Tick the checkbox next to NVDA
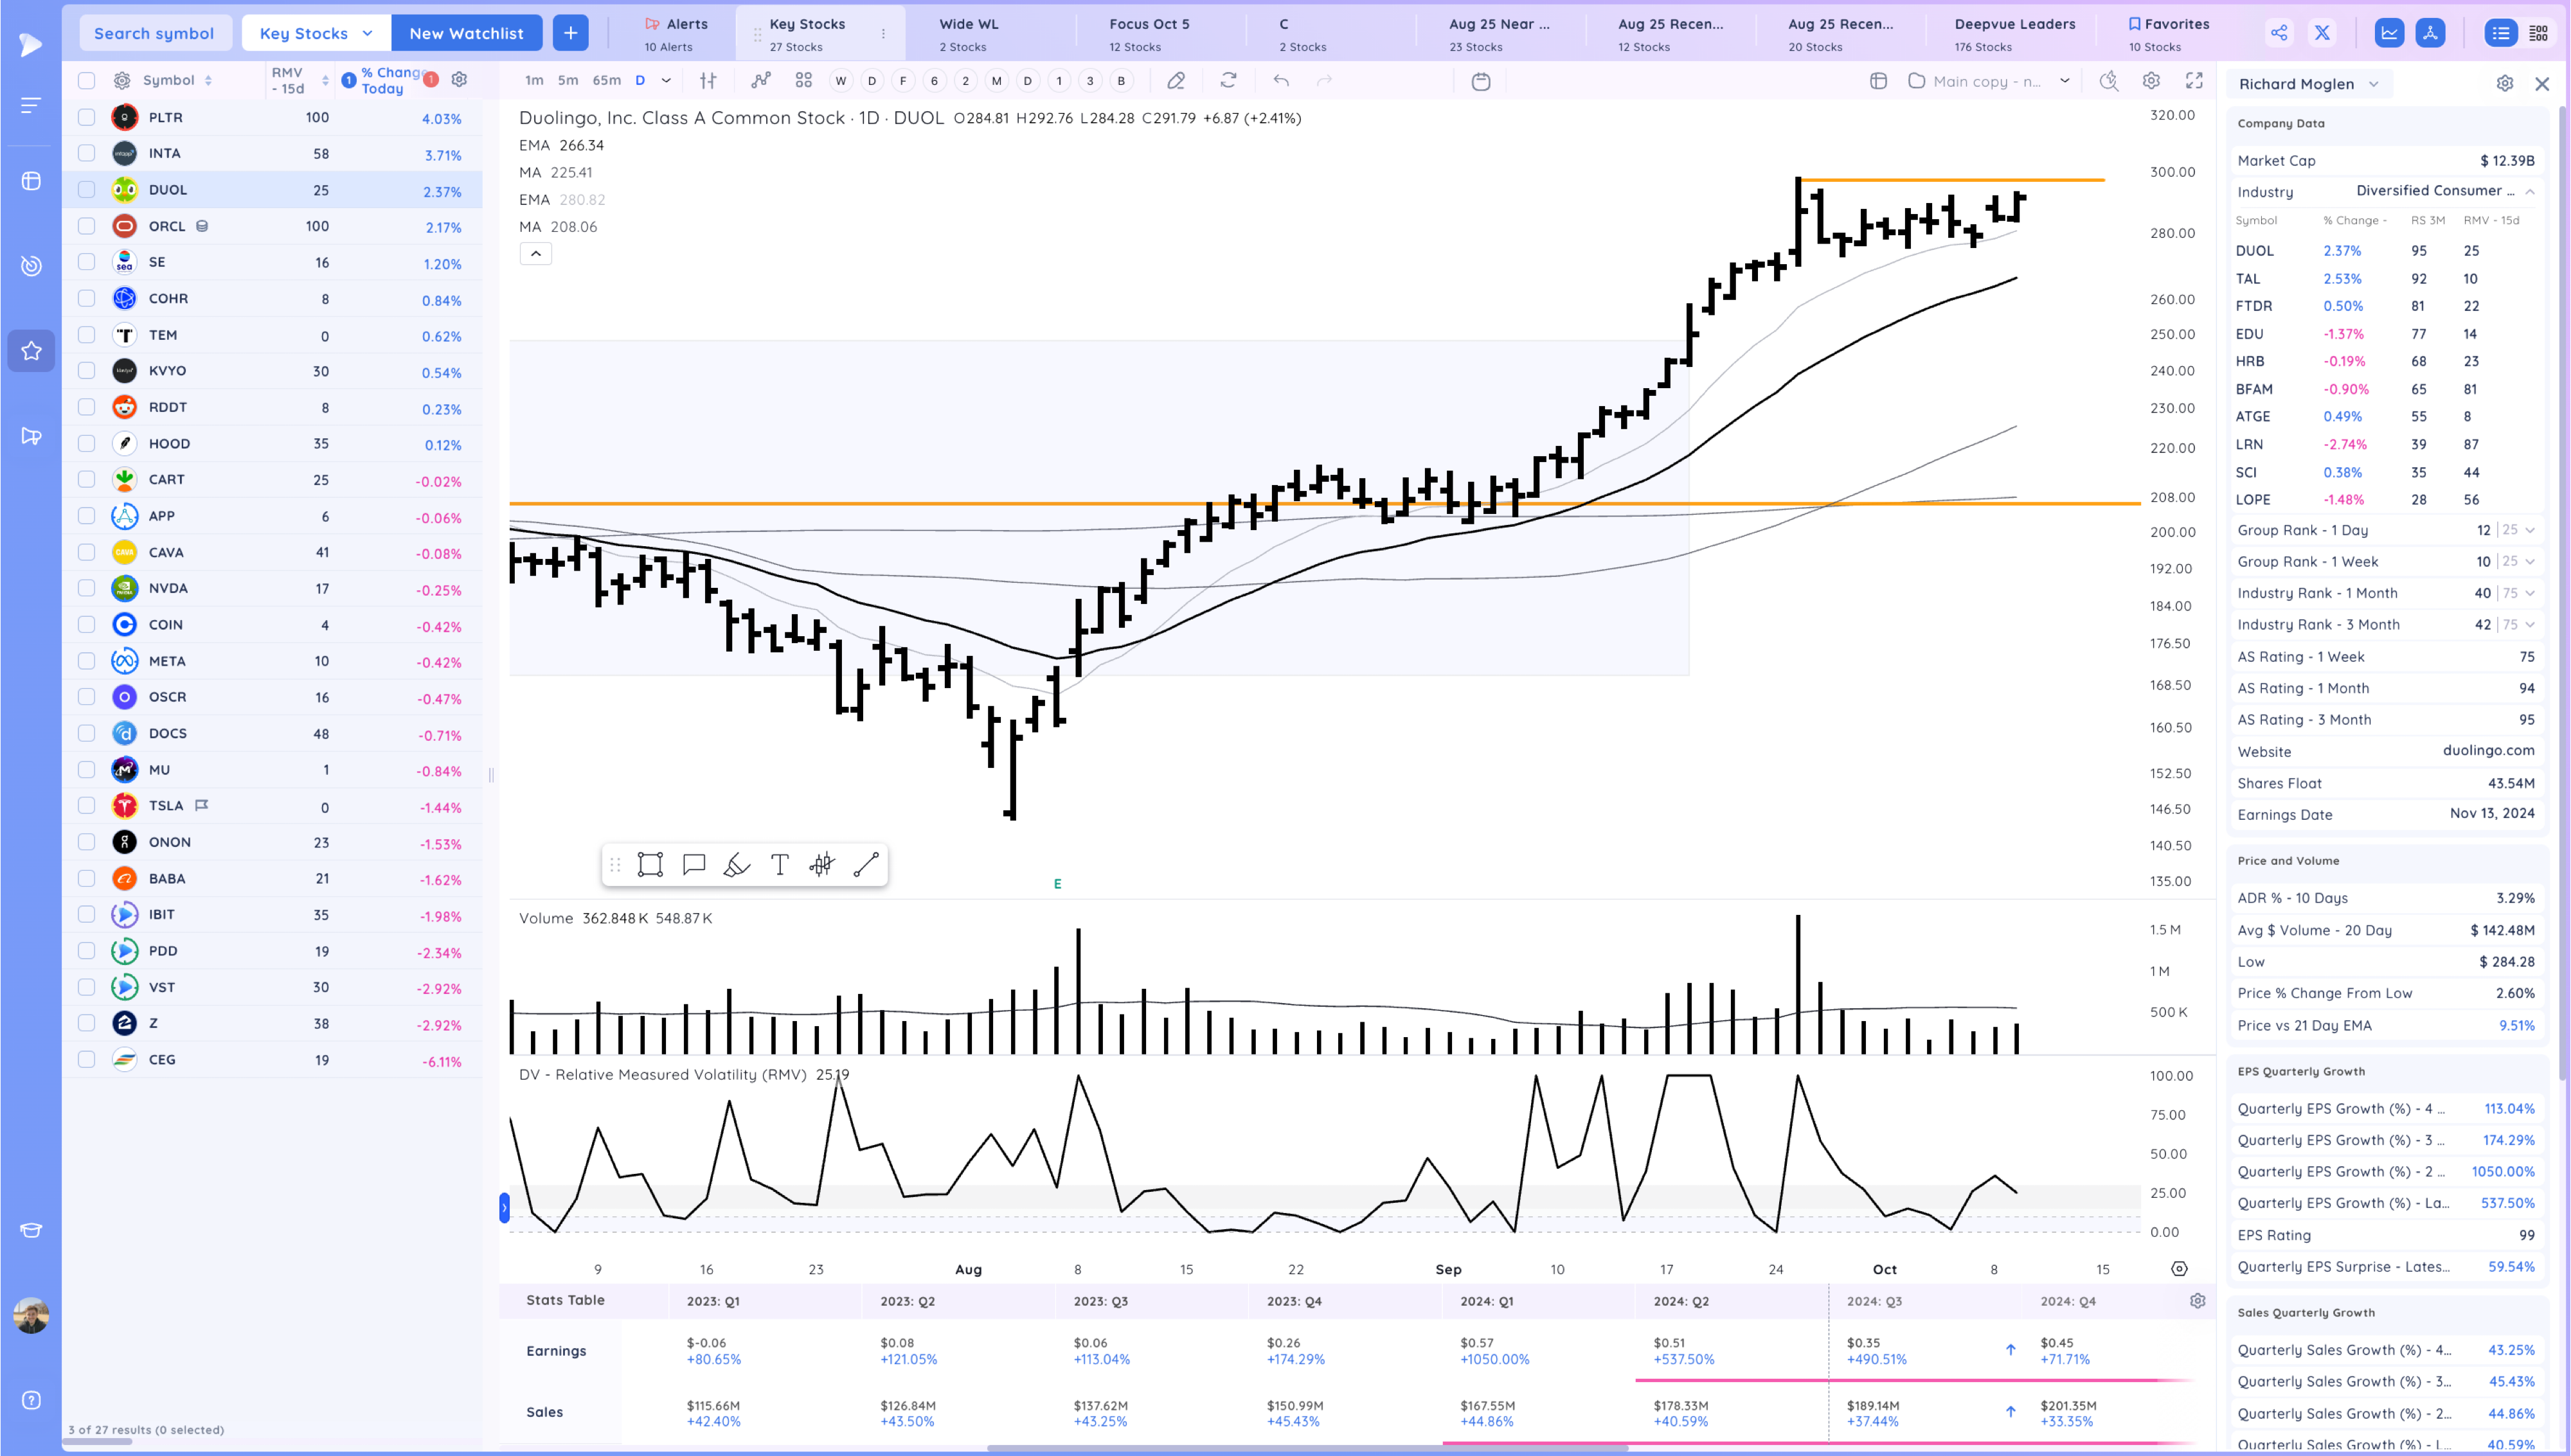This screenshot has height=1456, width=2571. point(87,588)
